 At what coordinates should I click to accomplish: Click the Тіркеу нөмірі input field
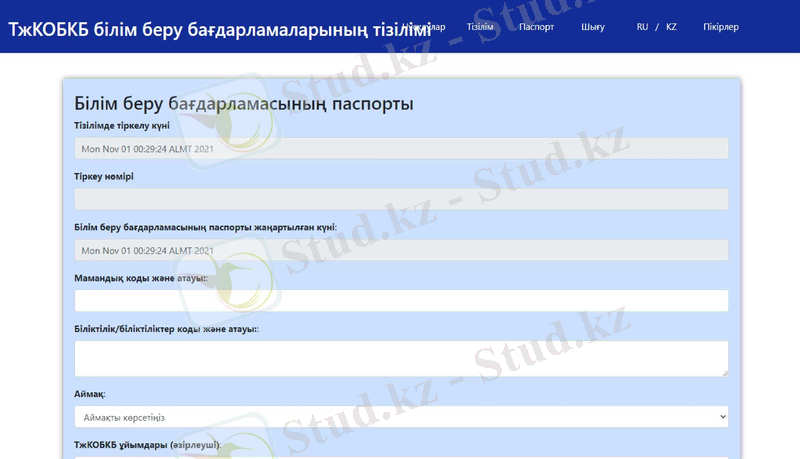click(401, 199)
